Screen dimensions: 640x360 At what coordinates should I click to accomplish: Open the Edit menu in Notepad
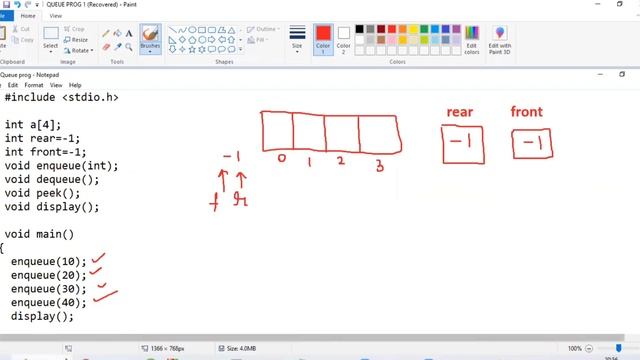[13, 85]
